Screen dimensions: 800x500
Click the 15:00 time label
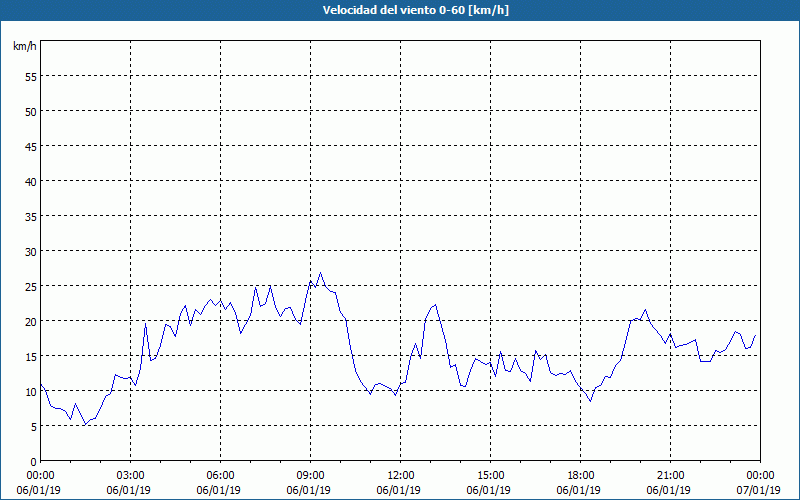(x=490, y=476)
